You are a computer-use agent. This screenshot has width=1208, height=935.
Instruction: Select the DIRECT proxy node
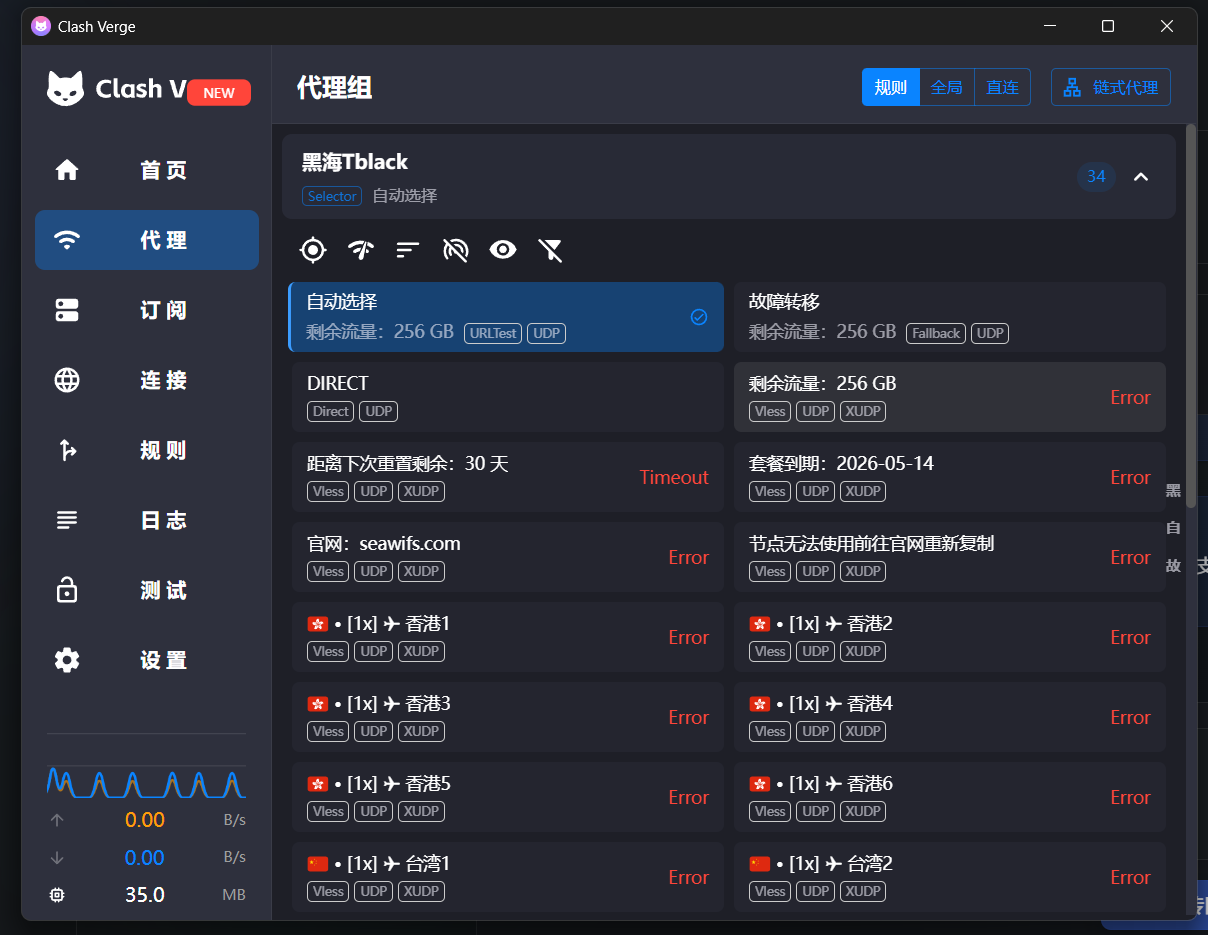click(x=507, y=396)
